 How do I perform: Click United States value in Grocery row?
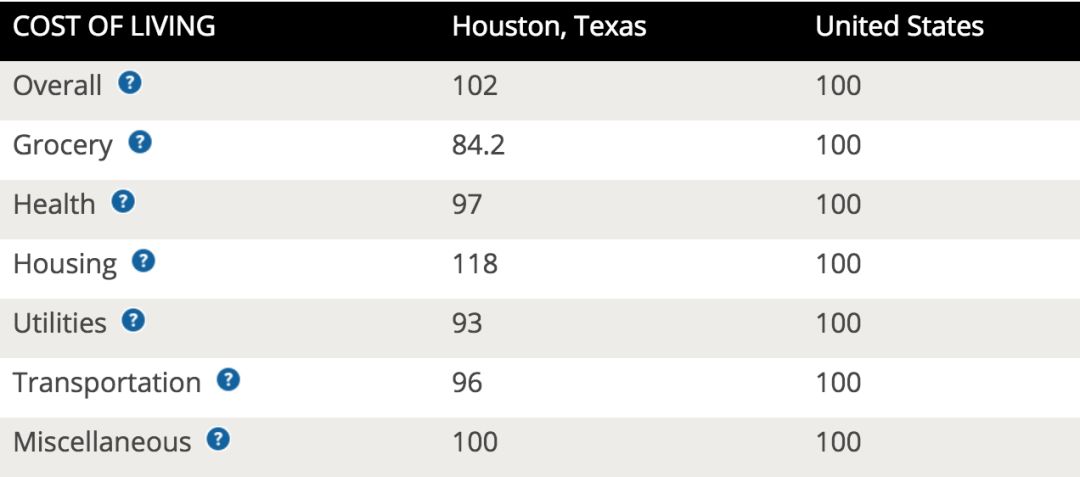coord(838,145)
